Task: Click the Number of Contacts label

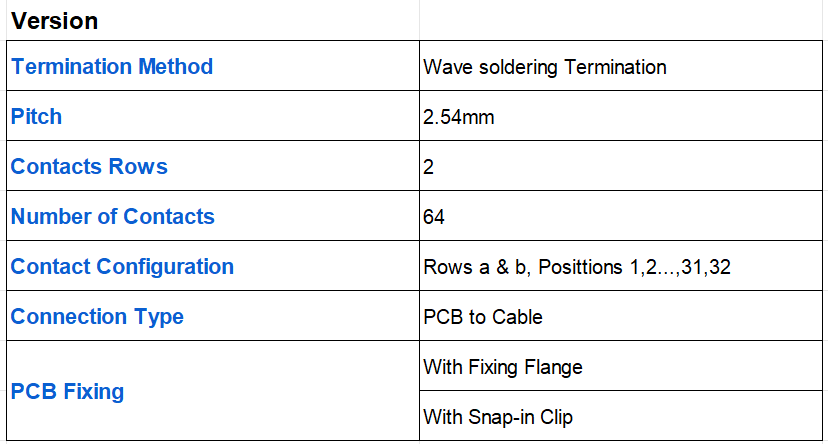Action: pyautogui.click(x=112, y=216)
